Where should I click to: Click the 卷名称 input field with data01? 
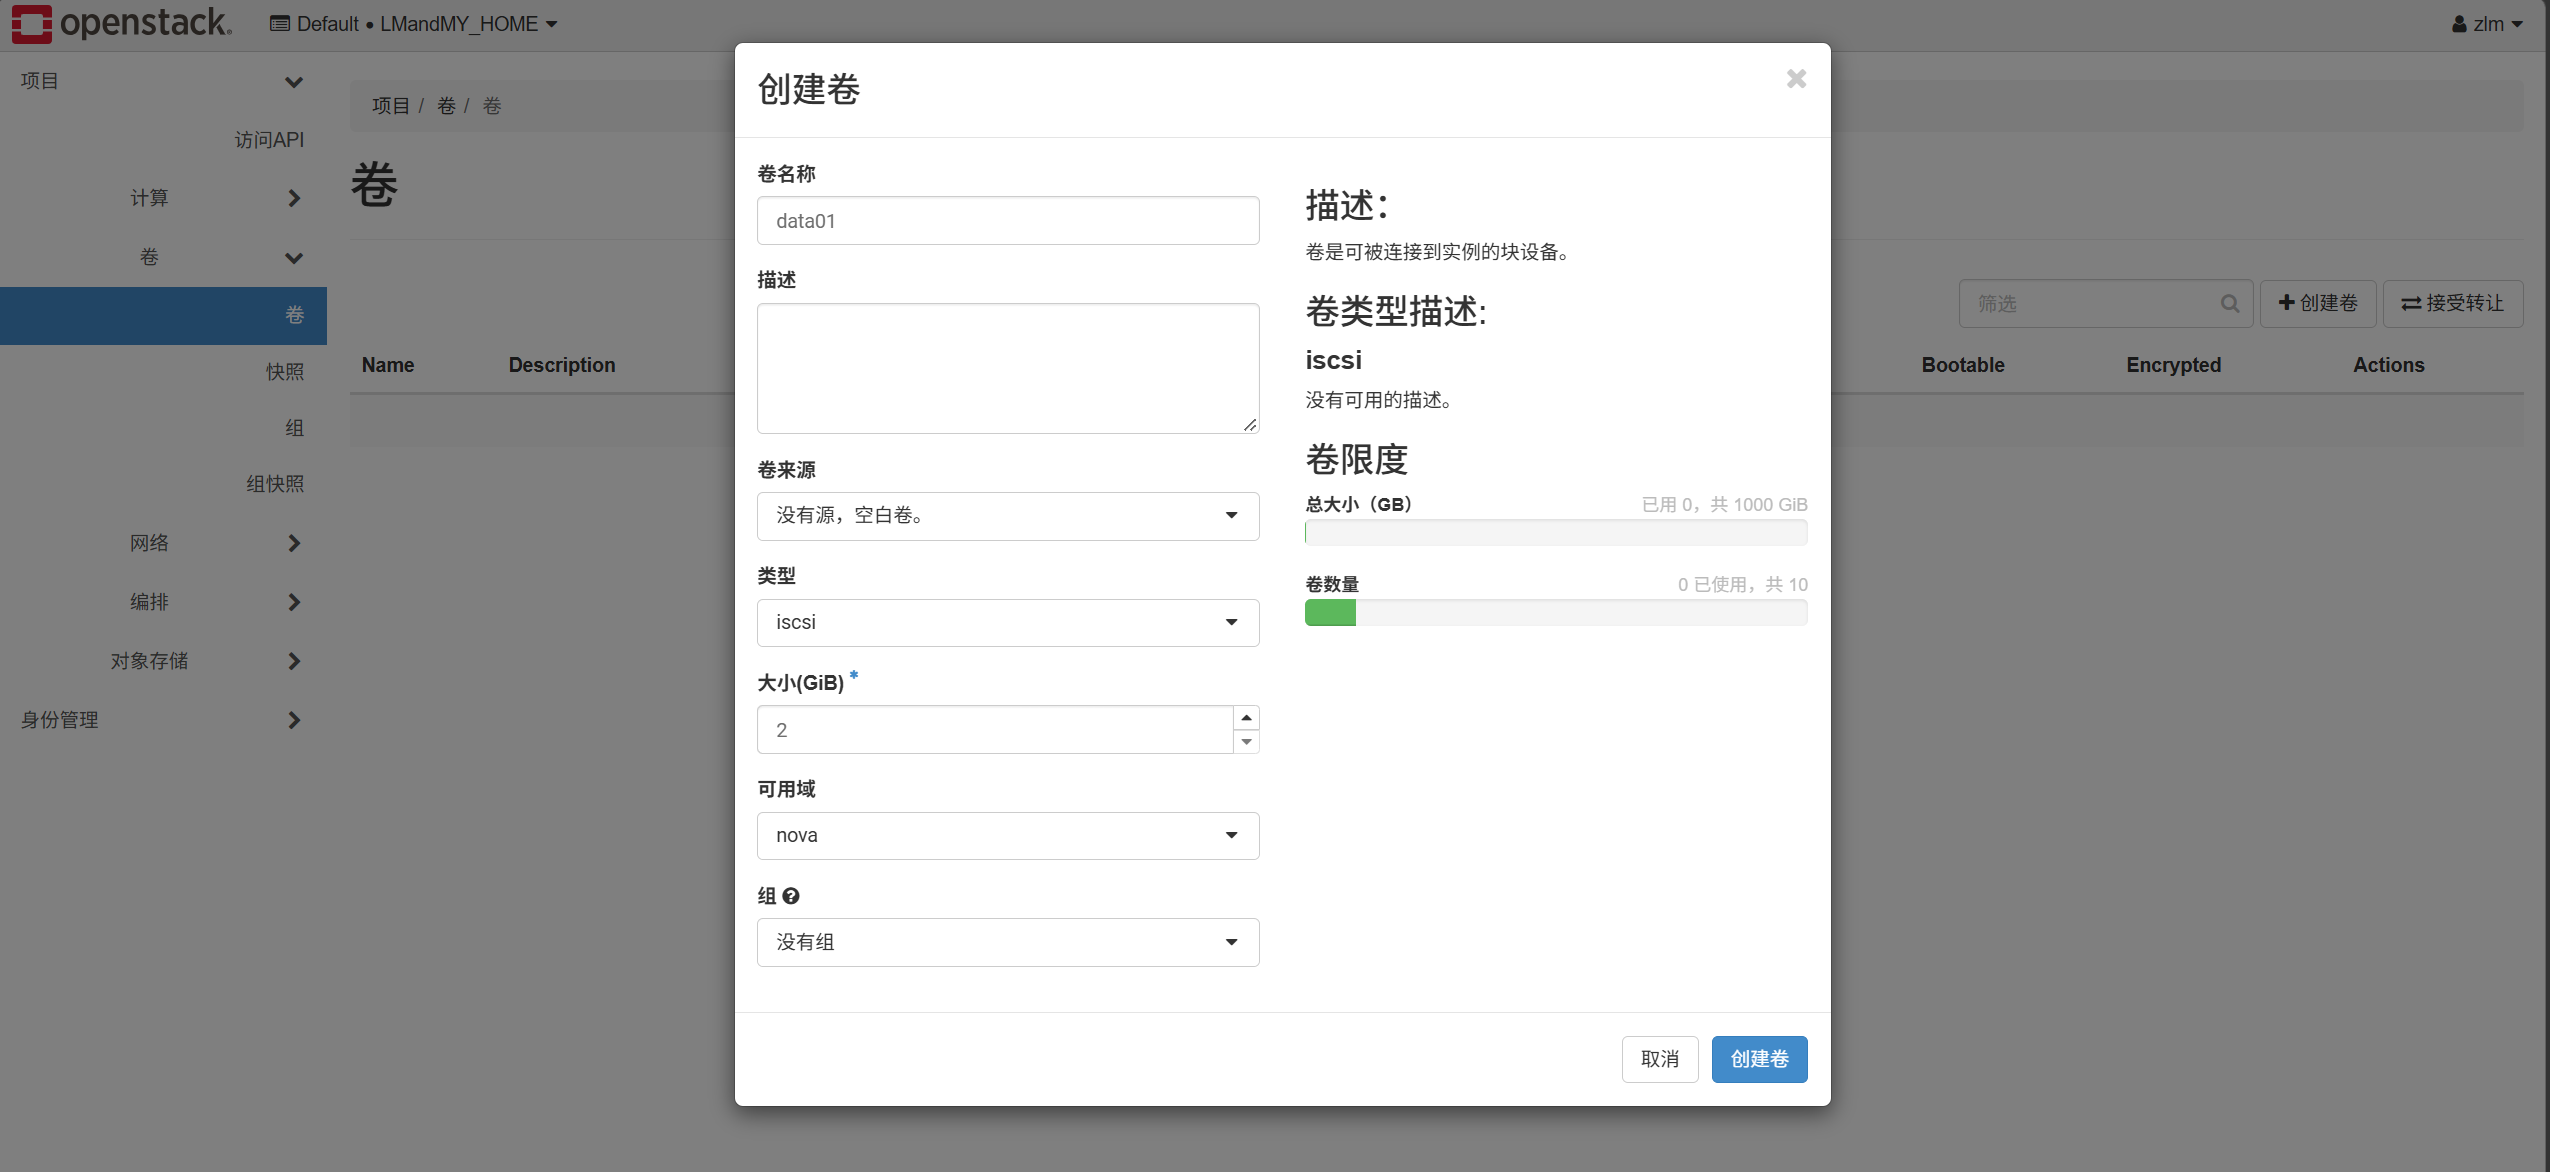click(x=1008, y=221)
